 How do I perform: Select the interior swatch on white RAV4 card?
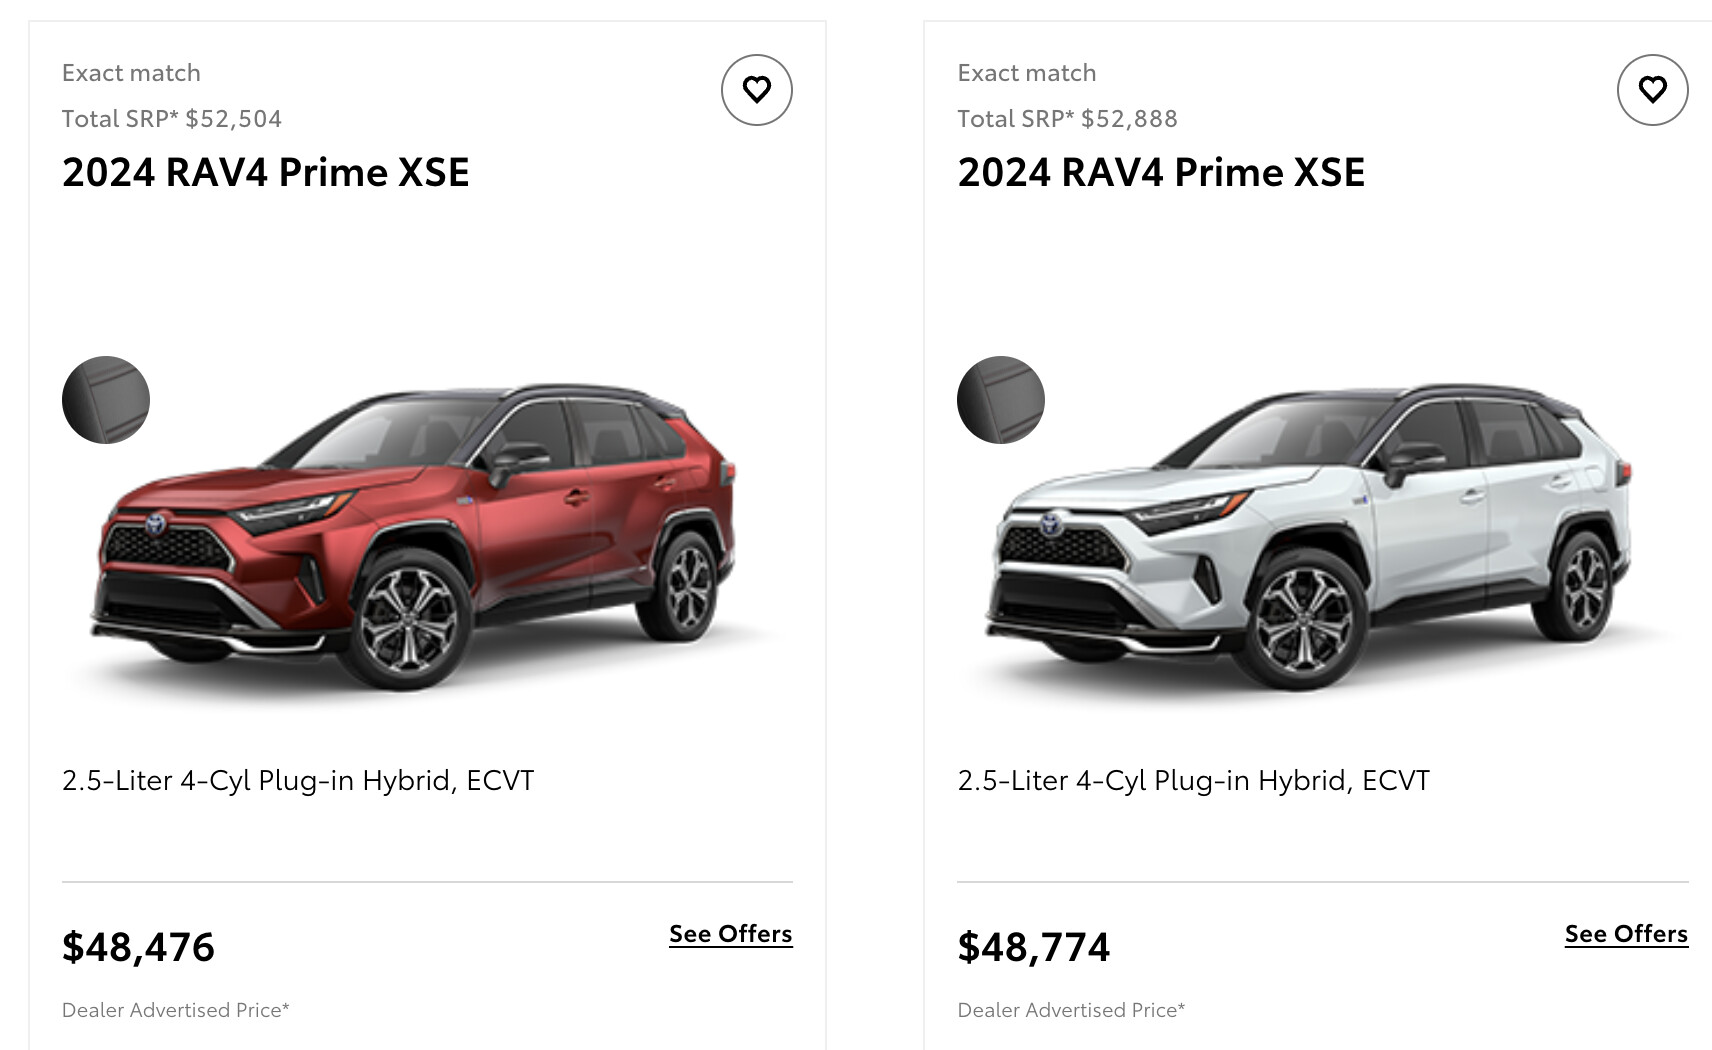(x=1001, y=400)
